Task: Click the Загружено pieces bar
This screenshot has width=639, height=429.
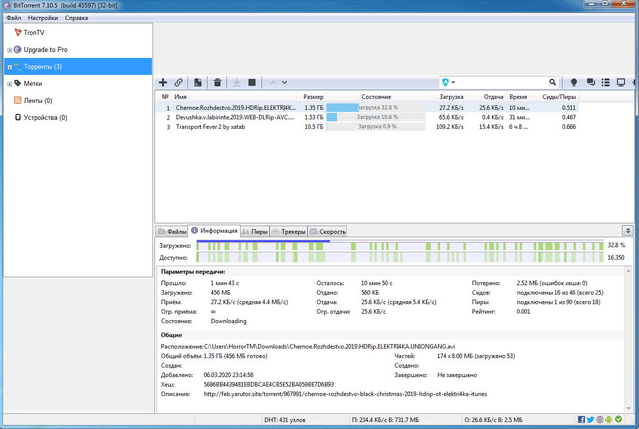Action: 400,246
